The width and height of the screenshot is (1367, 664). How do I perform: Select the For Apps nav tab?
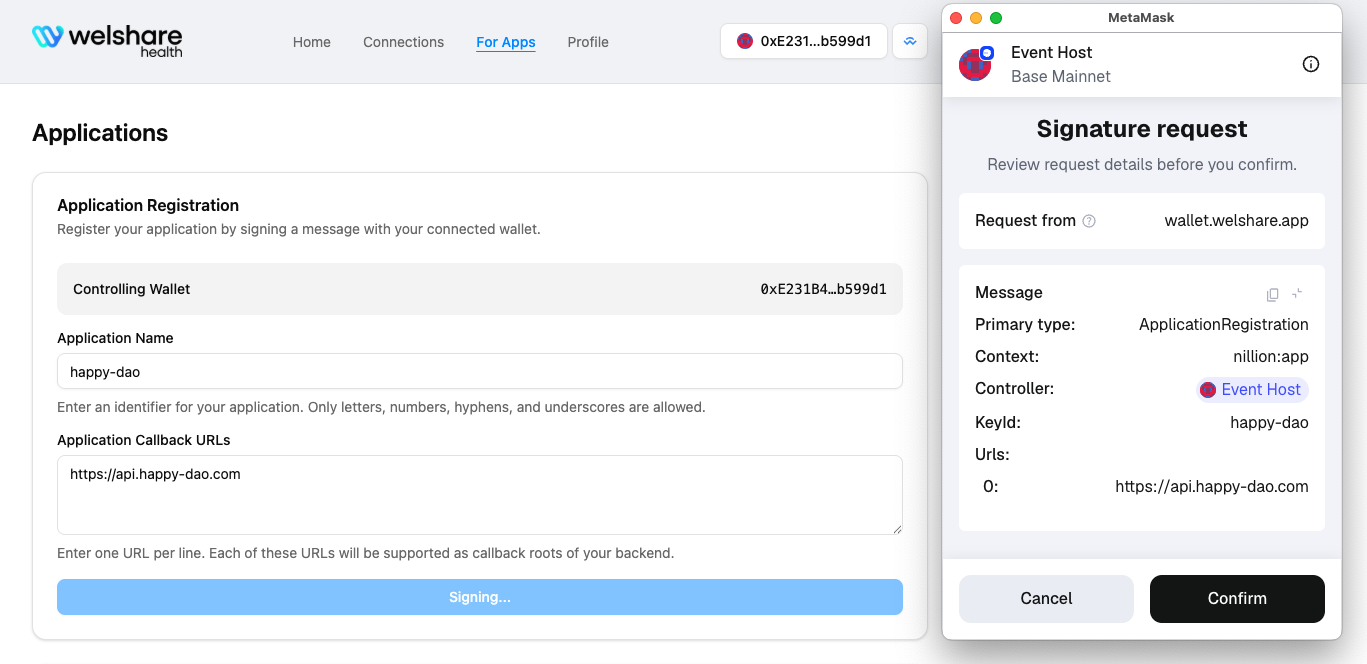[505, 42]
